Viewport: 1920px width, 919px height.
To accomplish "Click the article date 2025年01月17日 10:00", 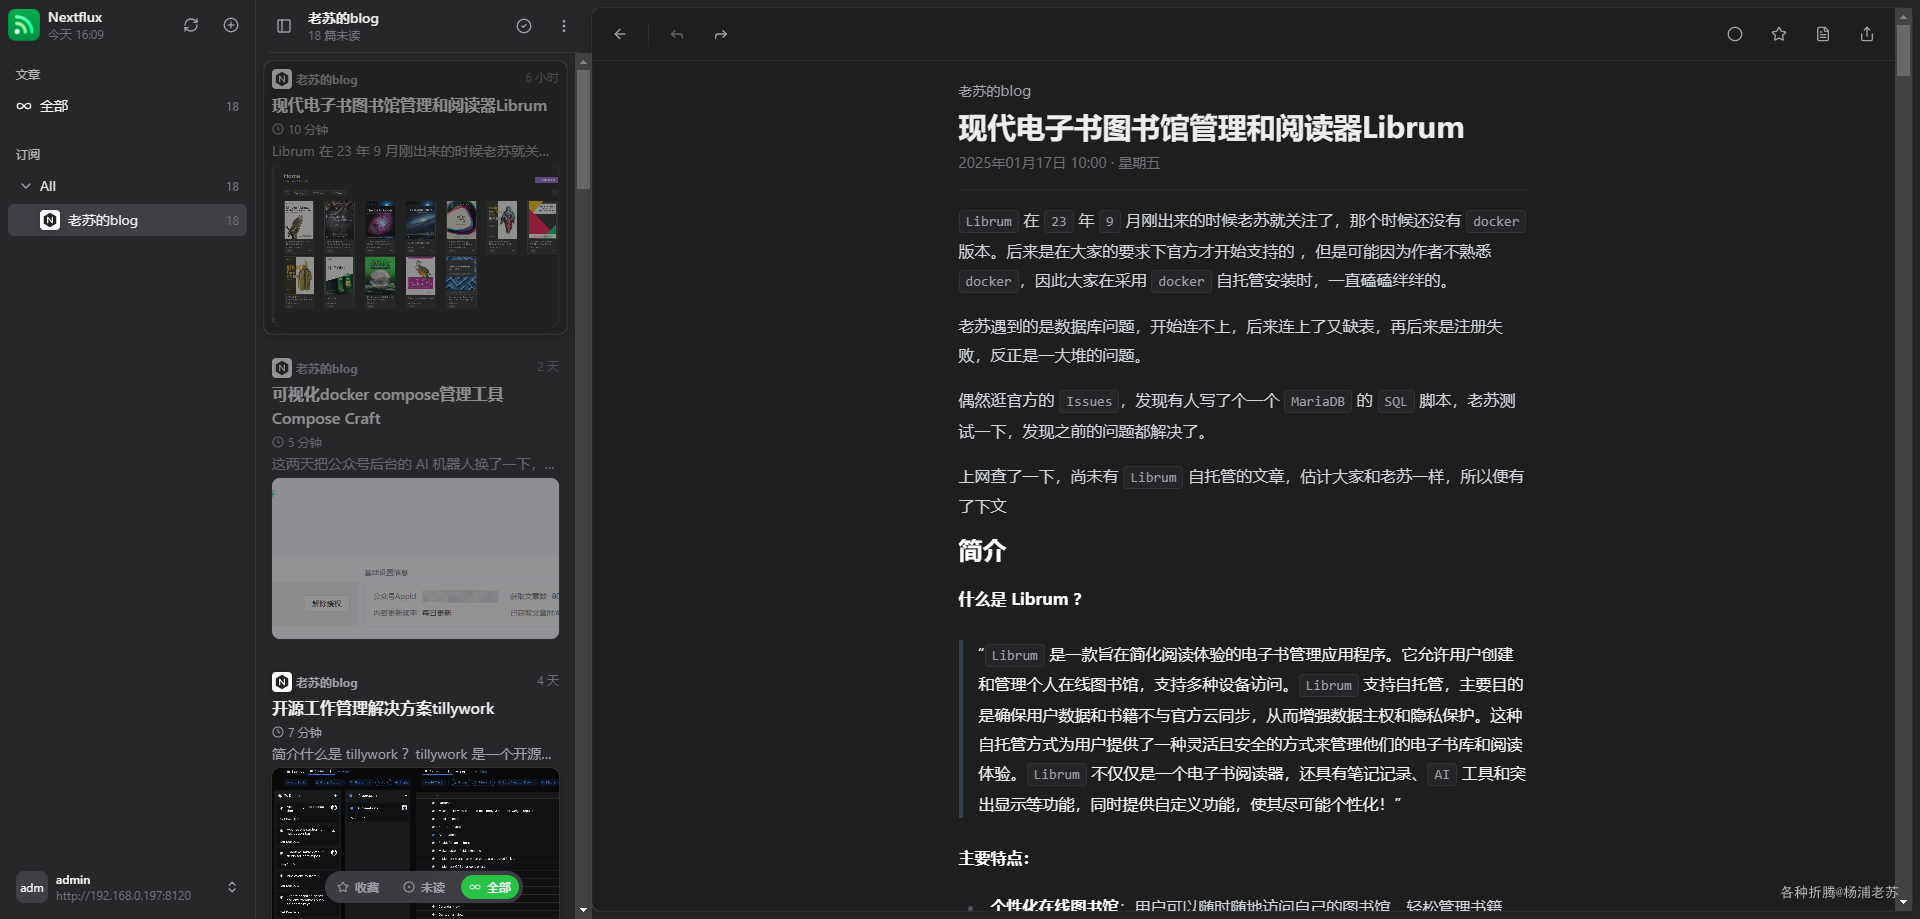I will 1032,163.
